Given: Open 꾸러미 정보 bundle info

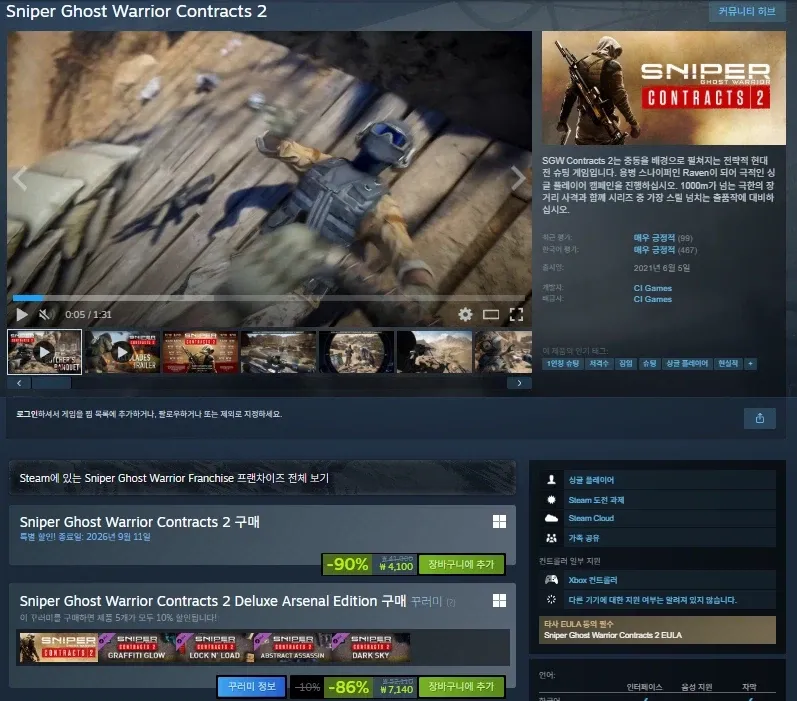Looking at the screenshot, I should click(x=252, y=687).
